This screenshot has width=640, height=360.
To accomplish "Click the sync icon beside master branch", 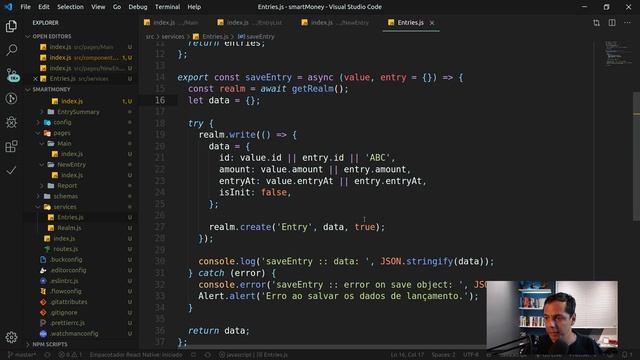I will [x=47, y=355].
